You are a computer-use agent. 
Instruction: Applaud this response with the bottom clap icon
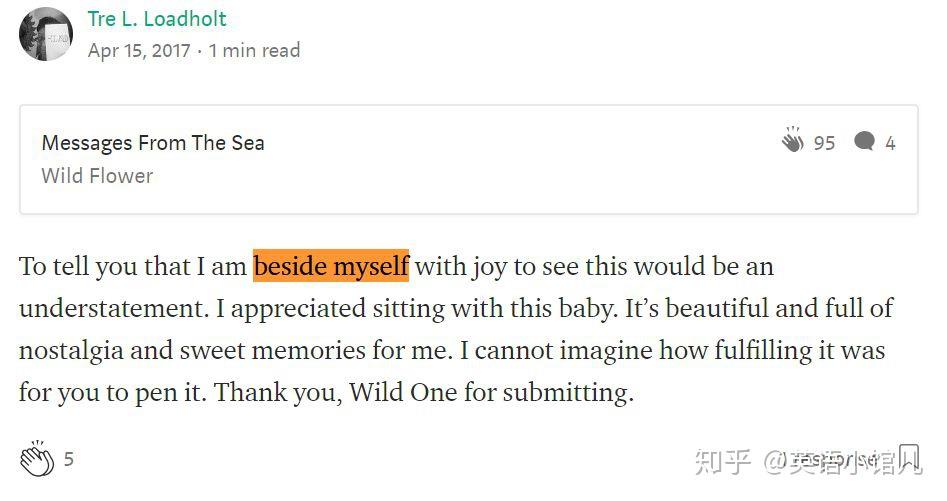click(37, 458)
